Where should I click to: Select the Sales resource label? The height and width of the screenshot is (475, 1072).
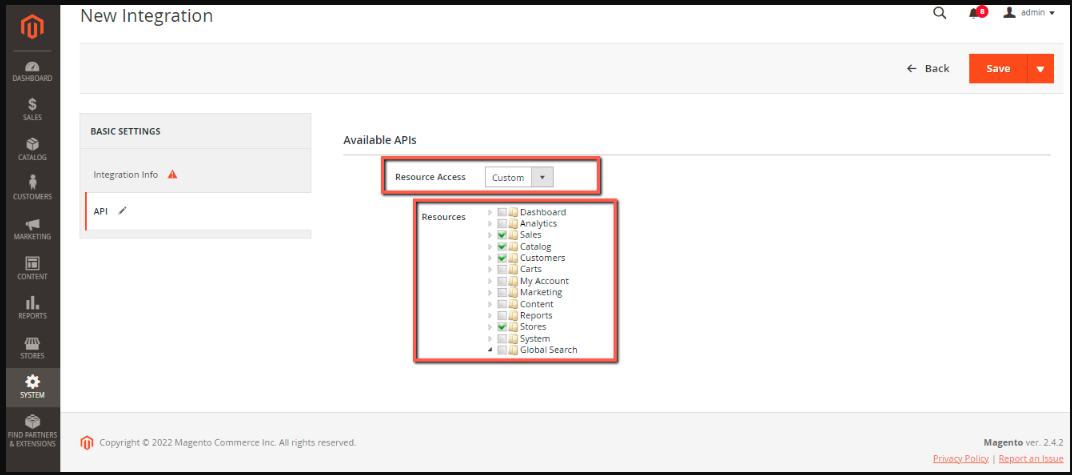click(531, 235)
